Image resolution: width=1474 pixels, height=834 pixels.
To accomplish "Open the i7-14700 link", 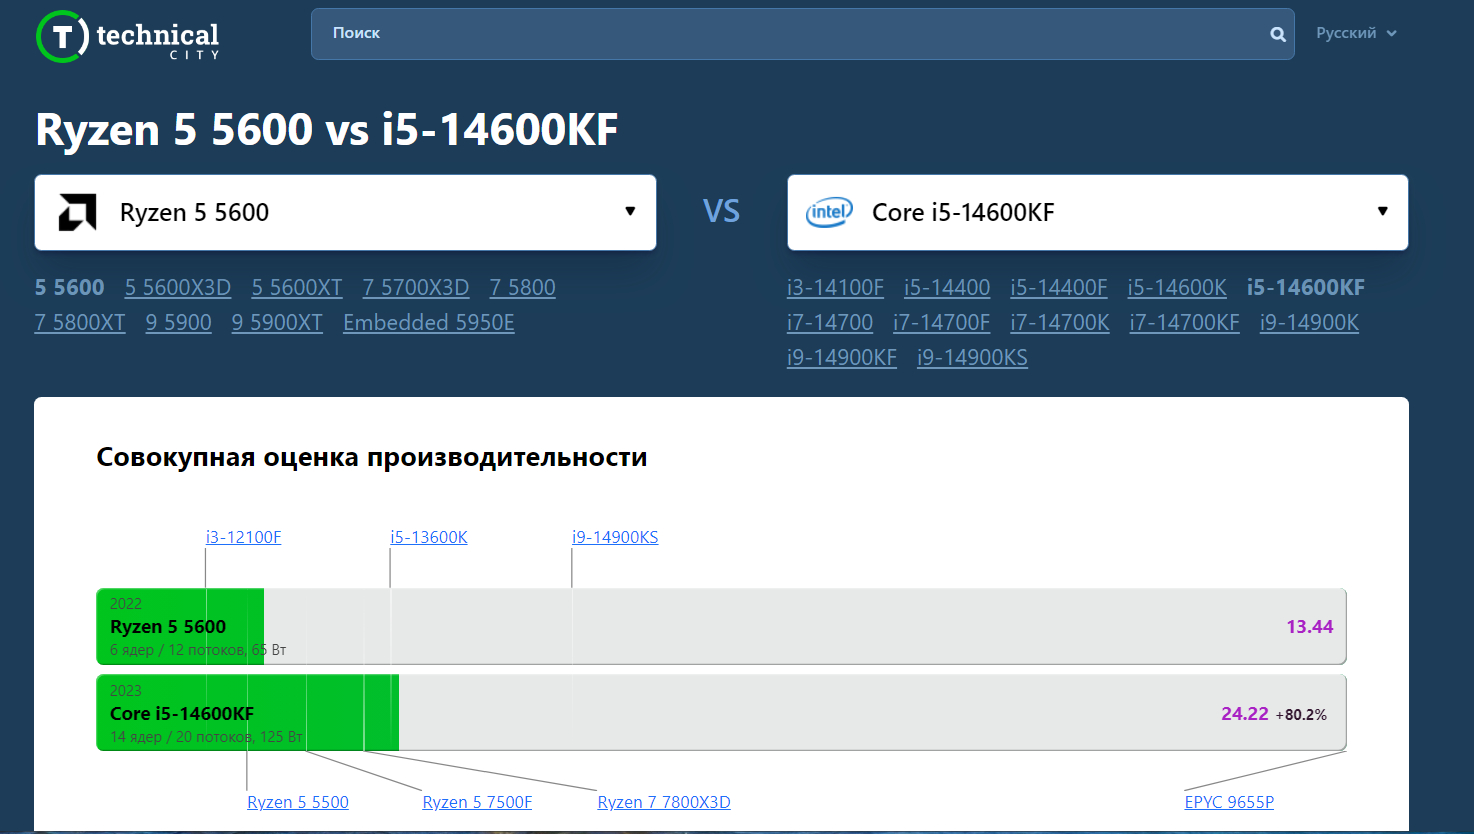I will 830,323.
